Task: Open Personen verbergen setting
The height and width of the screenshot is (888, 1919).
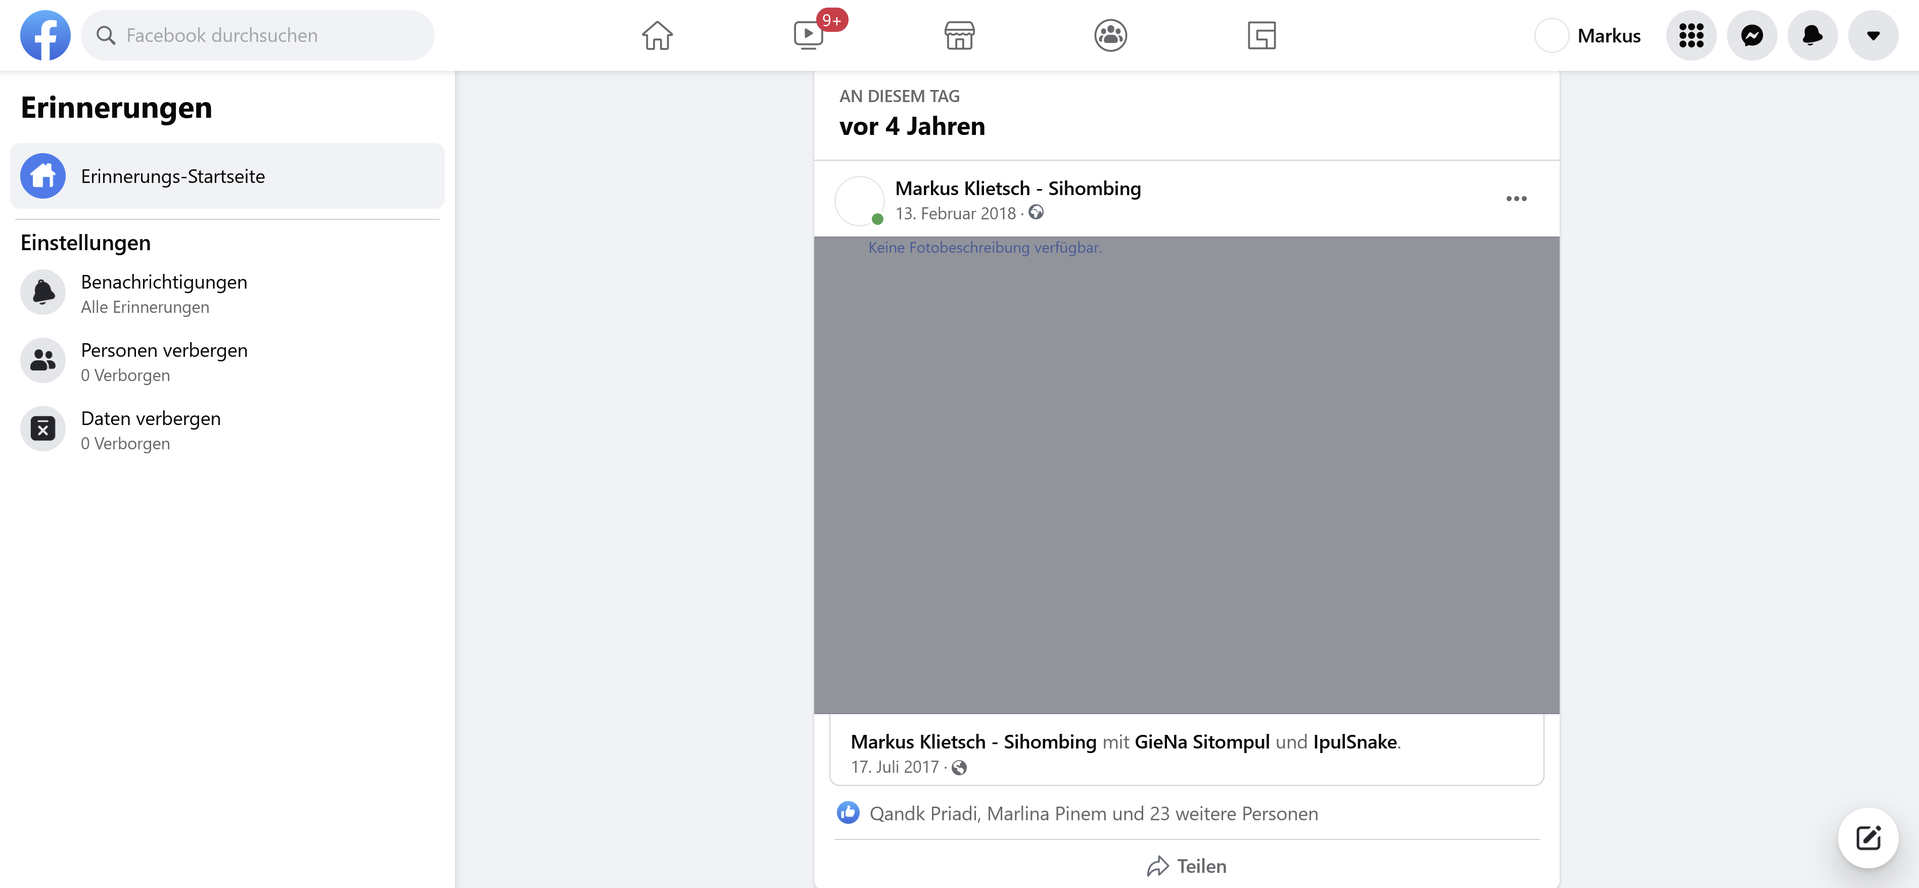Action: 164,361
